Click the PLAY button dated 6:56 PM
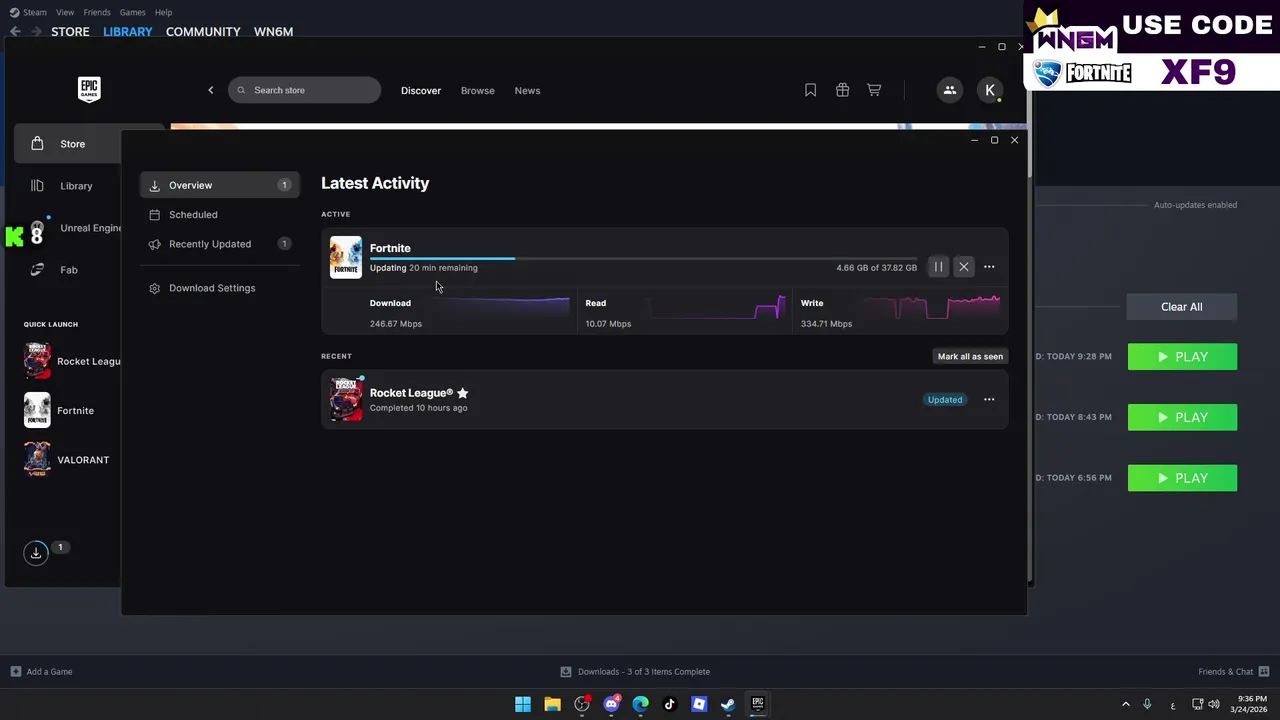Viewport: 1280px width, 720px height. click(x=1182, y=478)
